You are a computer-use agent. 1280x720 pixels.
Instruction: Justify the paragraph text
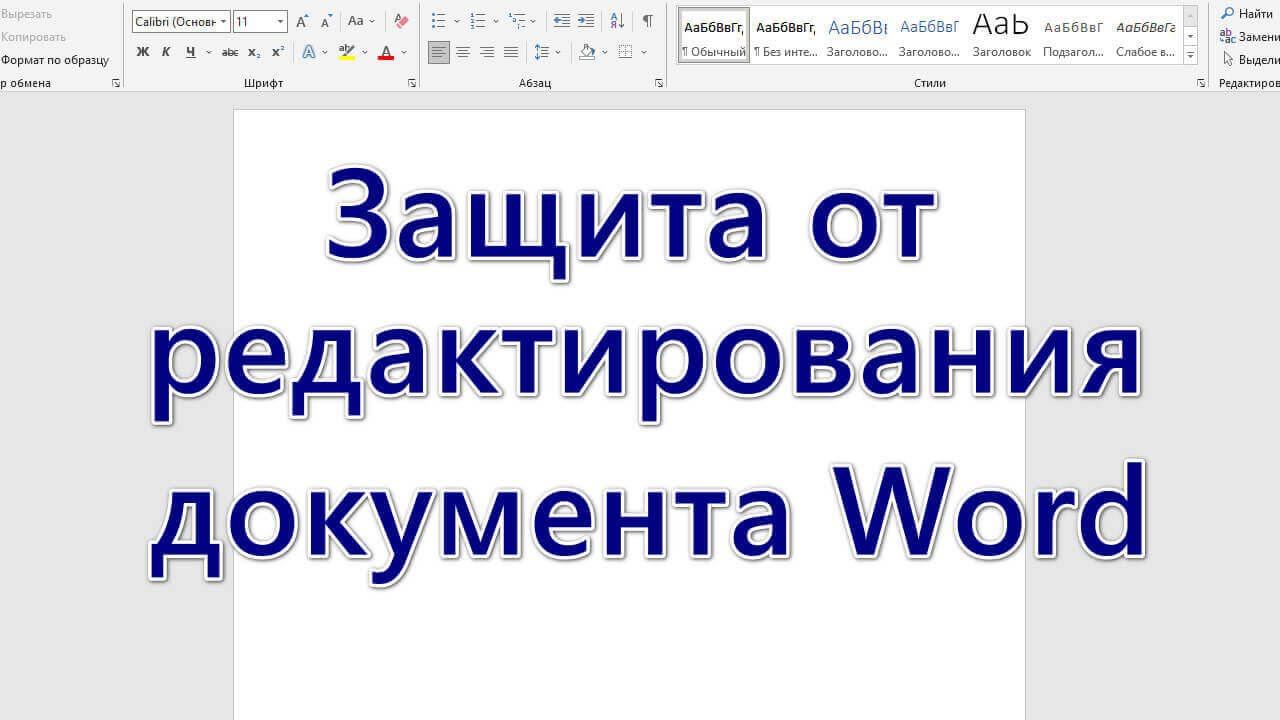pos(511,52)
